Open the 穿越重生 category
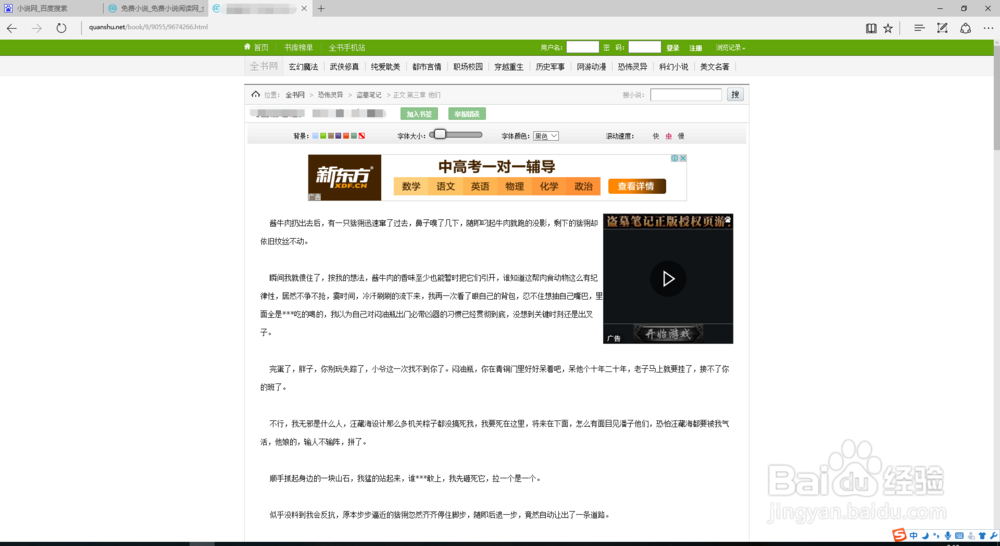The height and width of the screenshot is (546, 1000). click(x=509, y=67)
